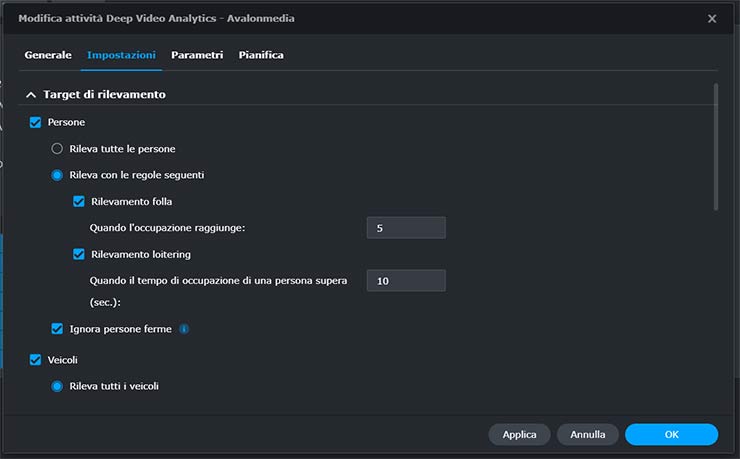This screenshot has height=459, width=740.
Task: Open the Parametri tab
Action: pos(197,55)
